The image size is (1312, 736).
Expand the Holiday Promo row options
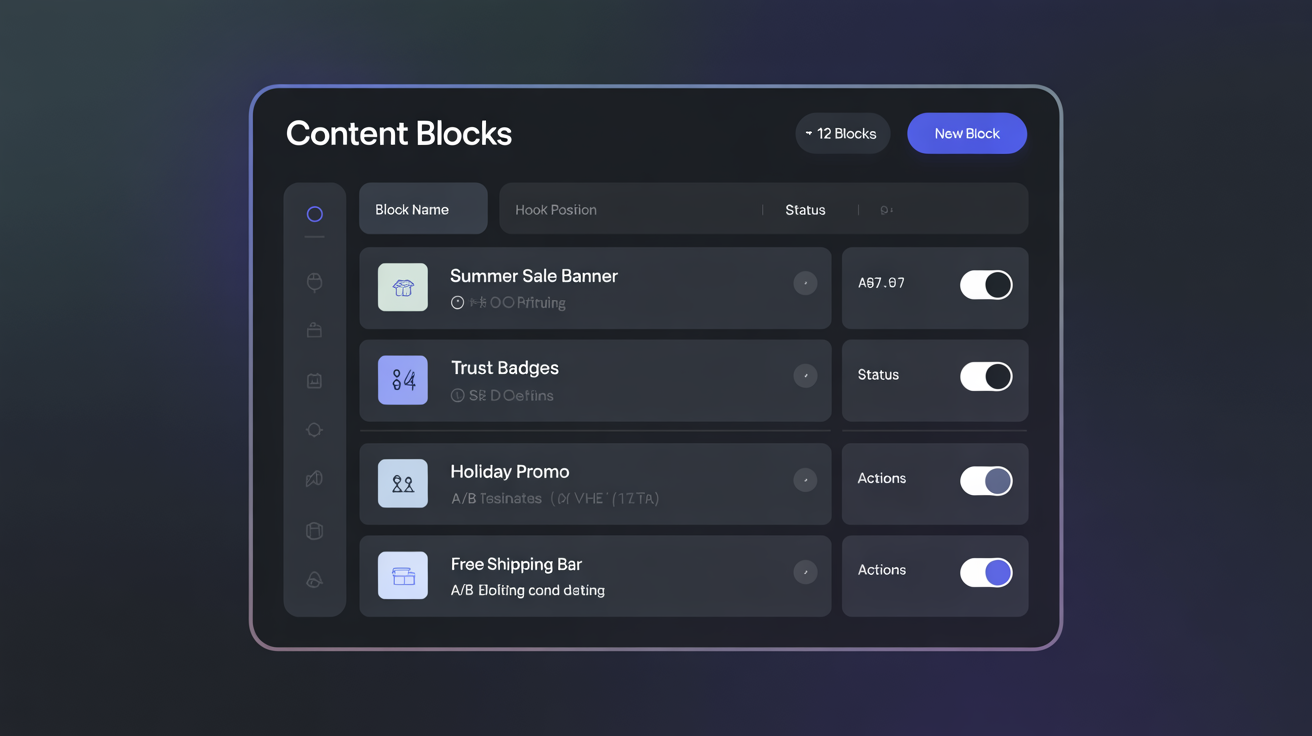pyautogui.click(x=805, y=480)
